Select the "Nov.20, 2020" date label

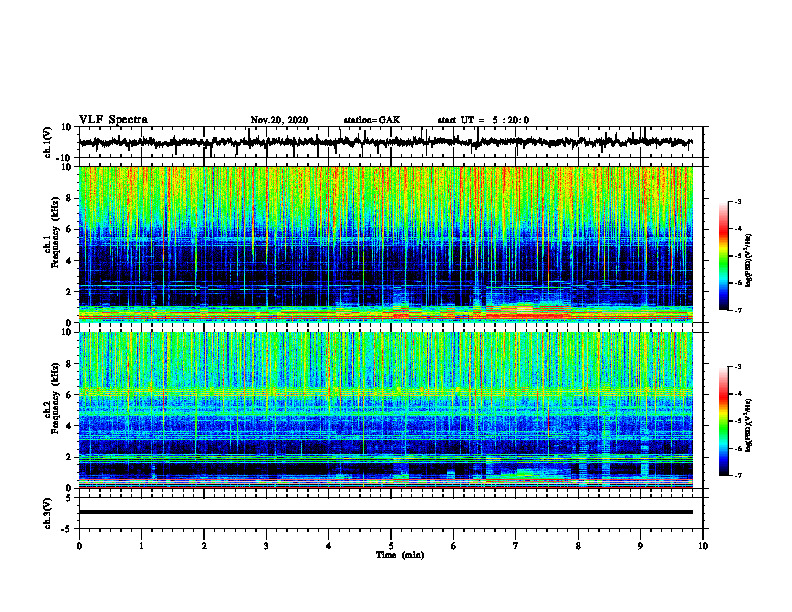(279, 120)
